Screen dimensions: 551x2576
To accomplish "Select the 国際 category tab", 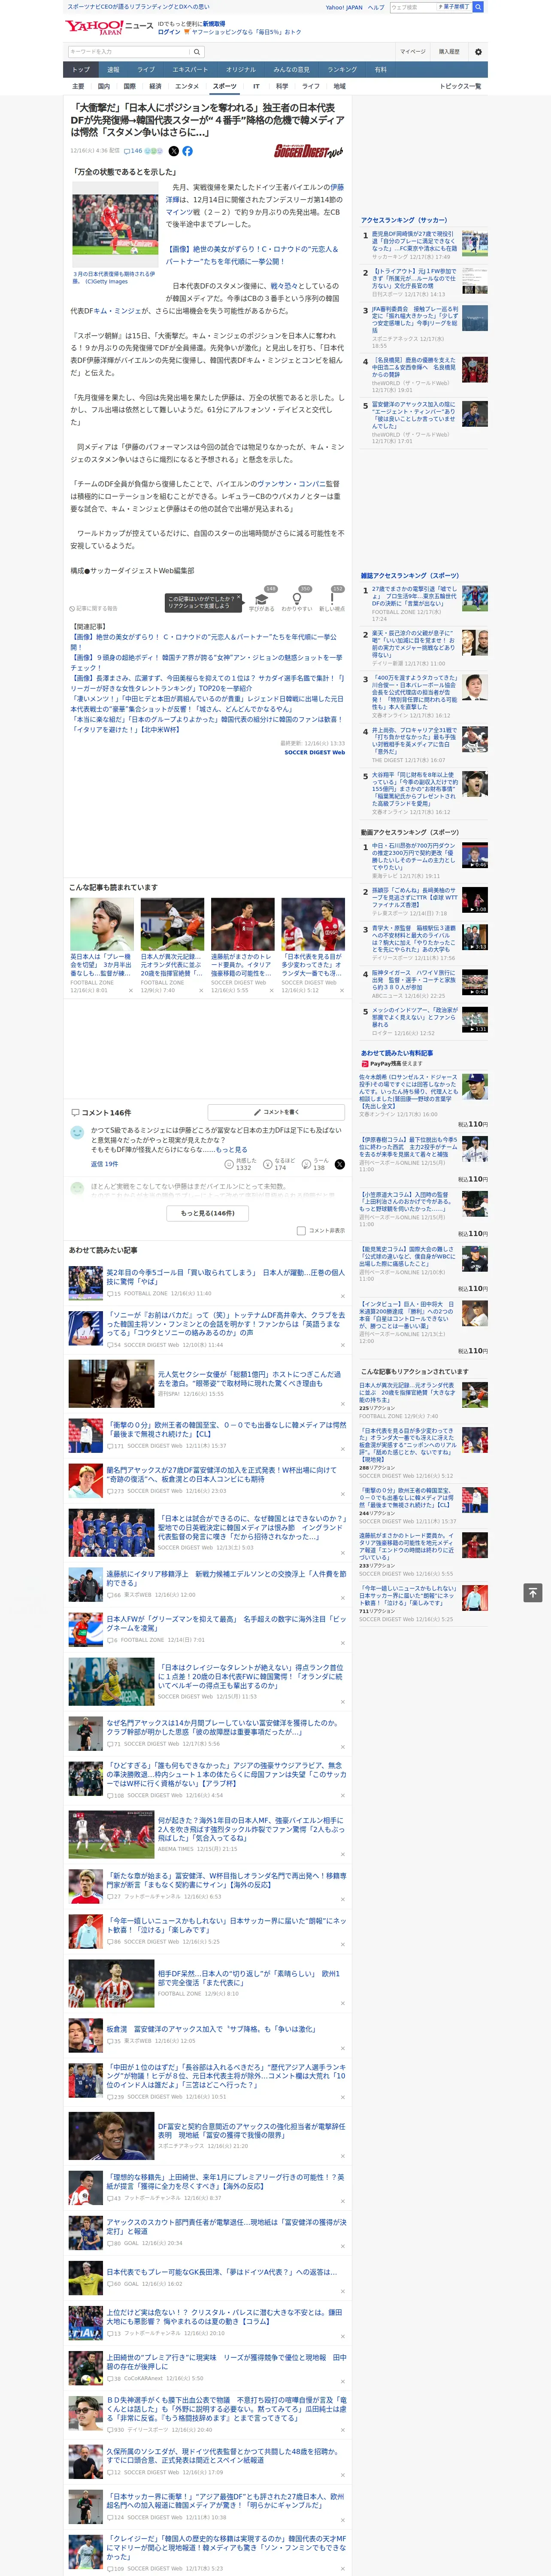I will (x=129, y=86).
